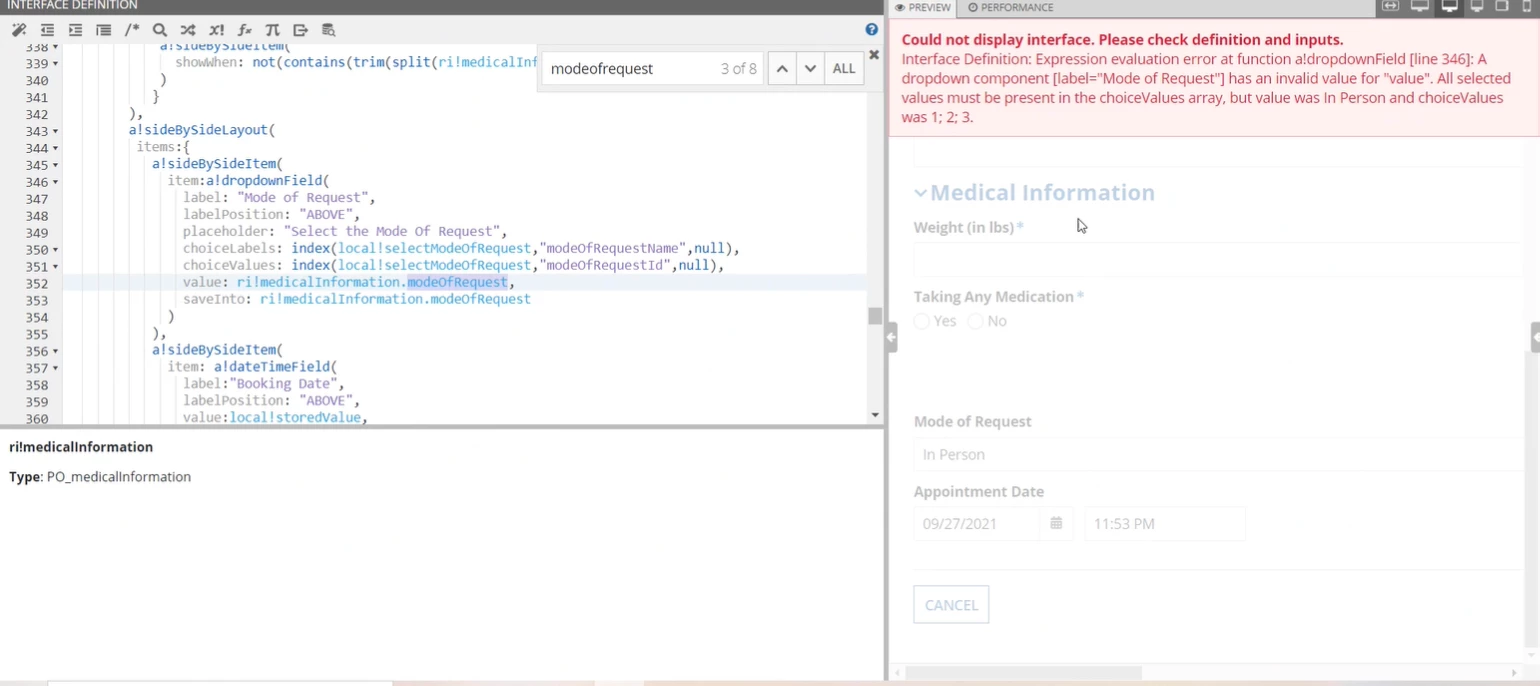Collapse the Medical Information section
The width and height of the screenshot is (1540, 686).
(921, 193)
